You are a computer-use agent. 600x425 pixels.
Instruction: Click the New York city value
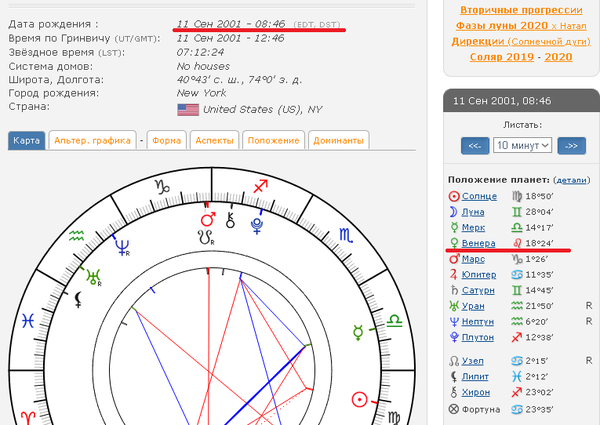[x=201, y=93]
